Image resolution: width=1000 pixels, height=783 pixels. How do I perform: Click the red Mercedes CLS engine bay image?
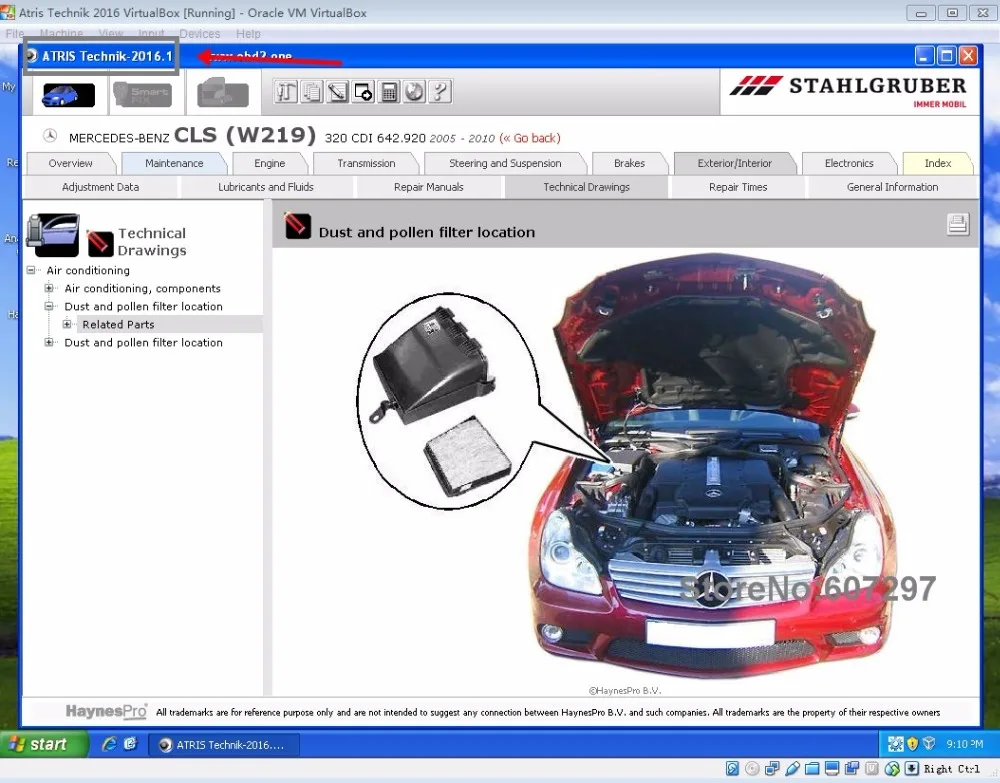(x=714, y=465)
